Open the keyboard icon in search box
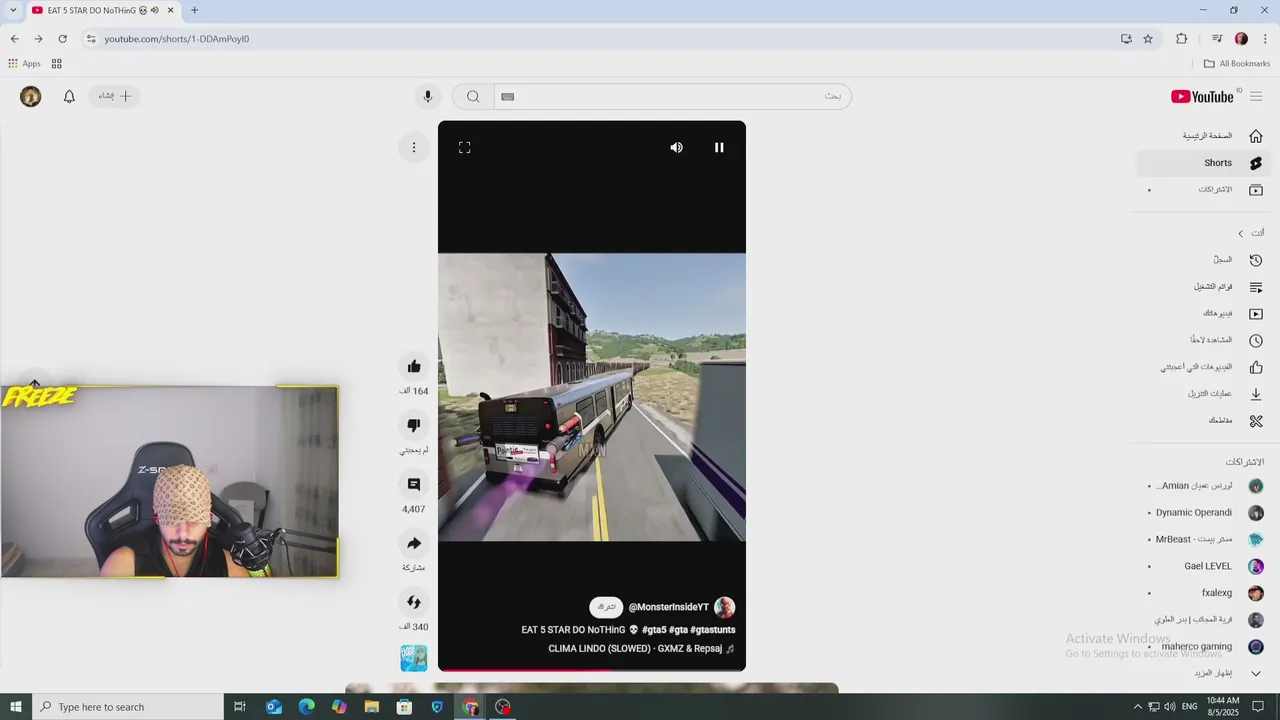This screenshot has height=720, width=1280. (x=507, y=96)
